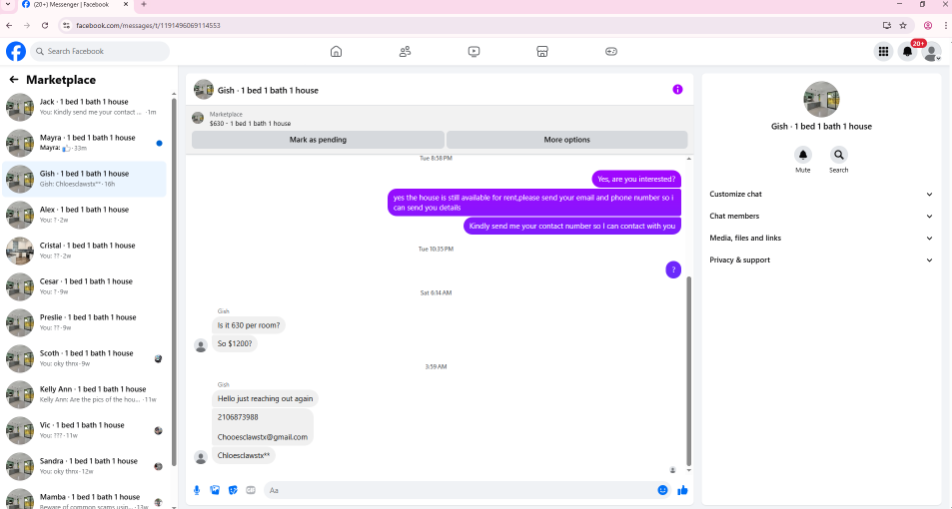Click More options button

coord(567,140)
